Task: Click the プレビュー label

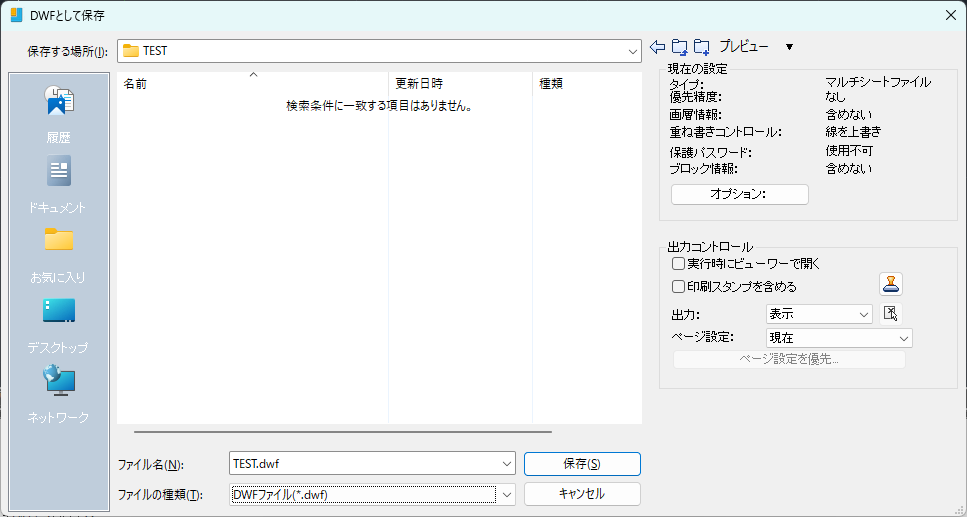Action: click(744, 46)
